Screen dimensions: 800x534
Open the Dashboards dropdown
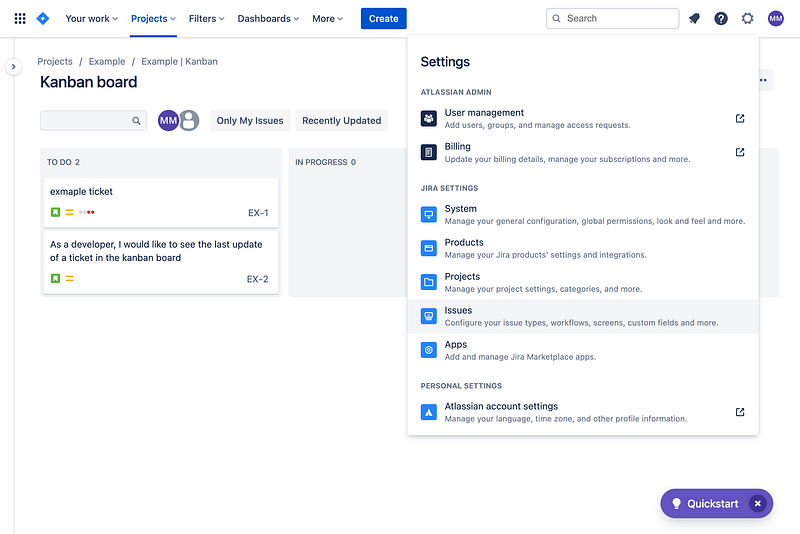pos(268,19)
